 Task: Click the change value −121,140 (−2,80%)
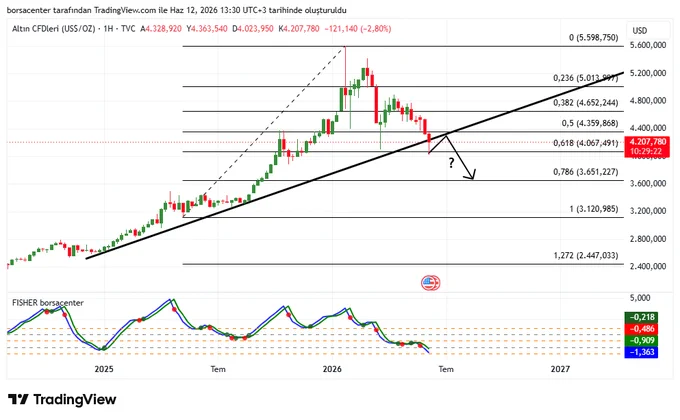[358, 29]
